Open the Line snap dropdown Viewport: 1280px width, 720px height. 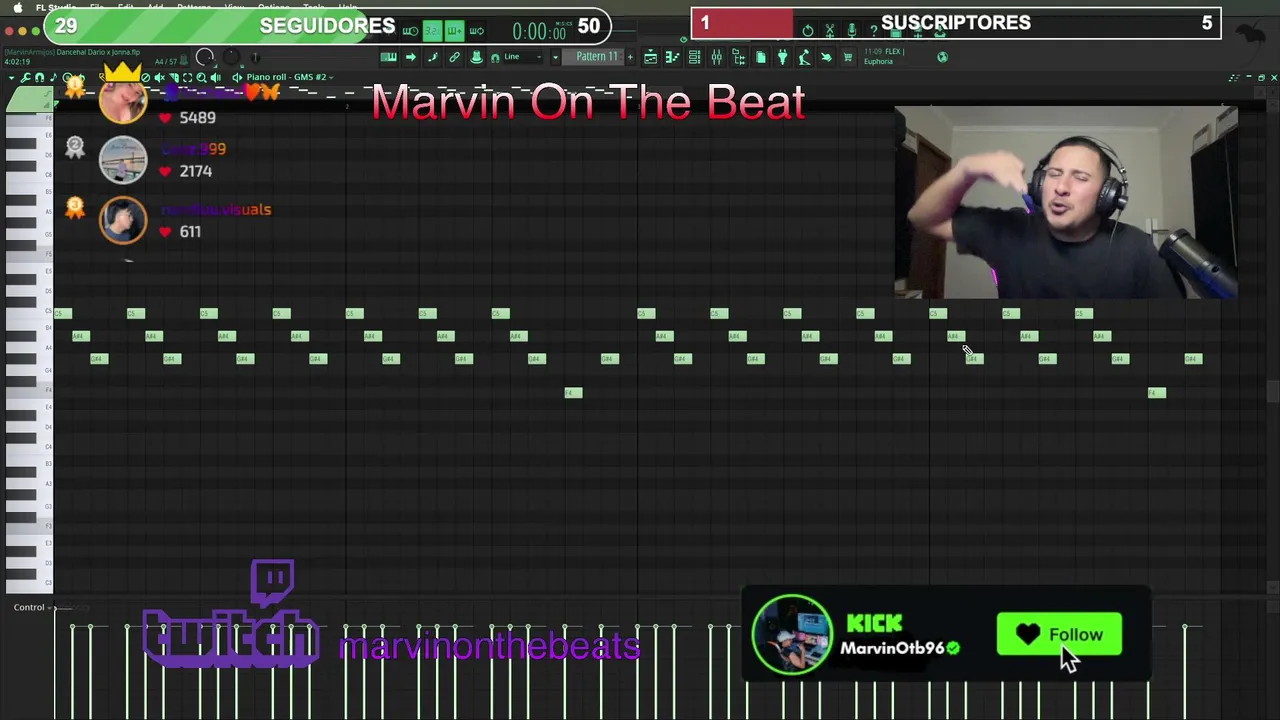click(x=523, y=57)
